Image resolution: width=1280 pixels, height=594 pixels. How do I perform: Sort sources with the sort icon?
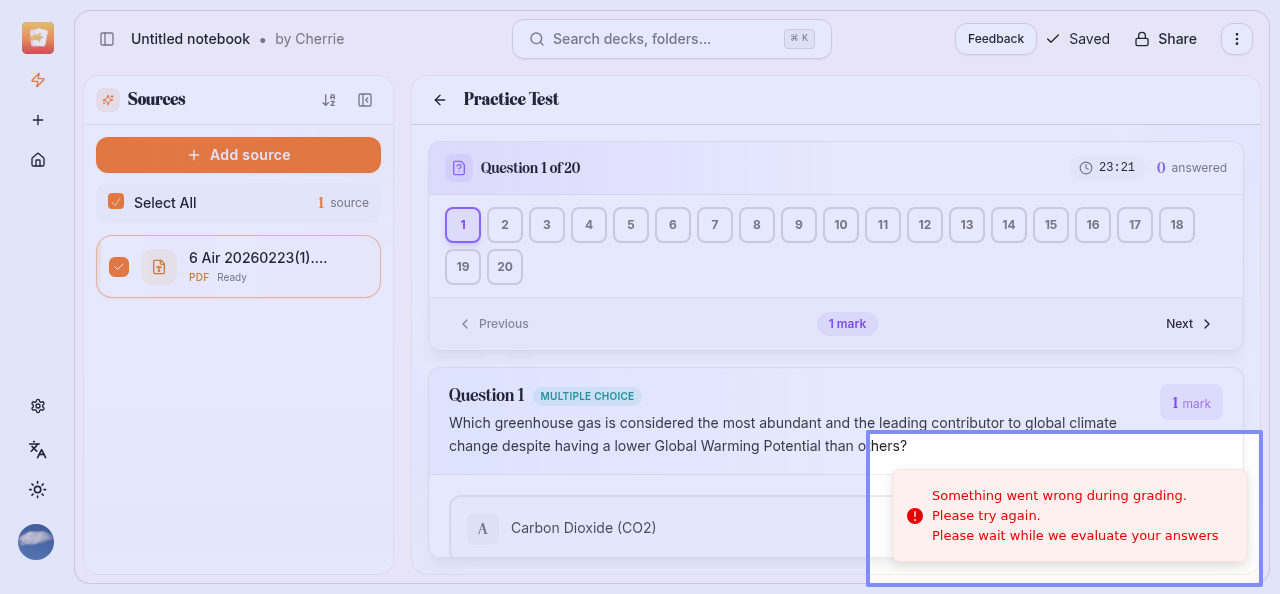pyautogui.click(x=329, y=100)
